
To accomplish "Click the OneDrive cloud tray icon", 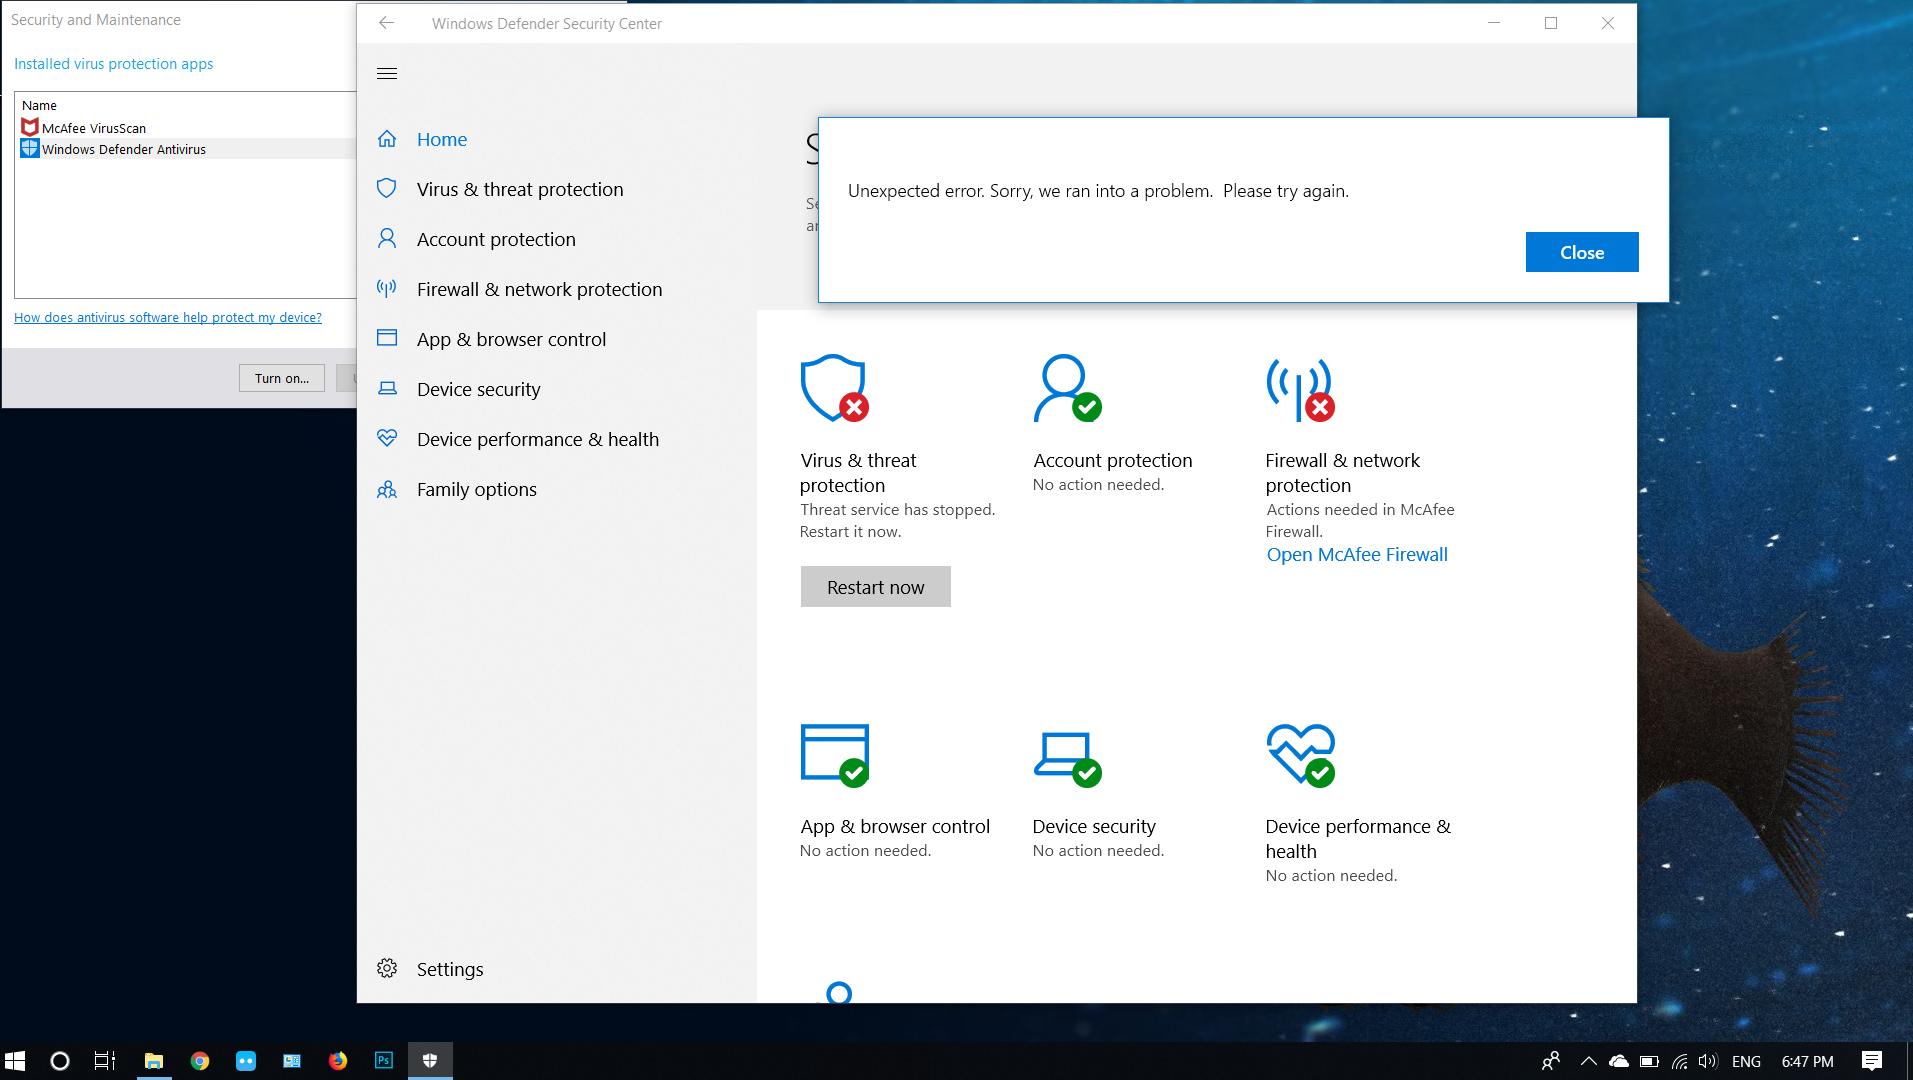I will [x=1619, y=1061].
